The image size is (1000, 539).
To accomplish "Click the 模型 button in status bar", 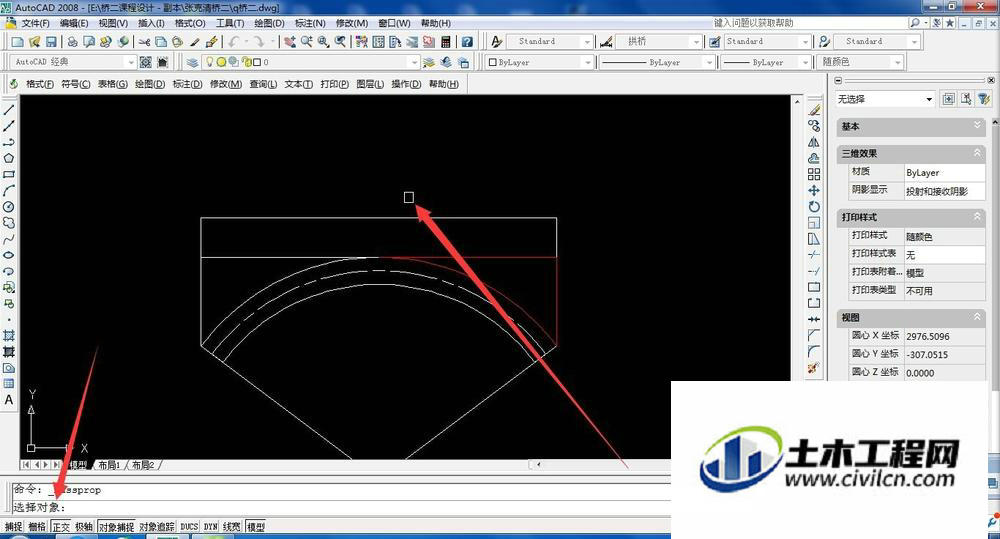I will click(x=256, y=527).
